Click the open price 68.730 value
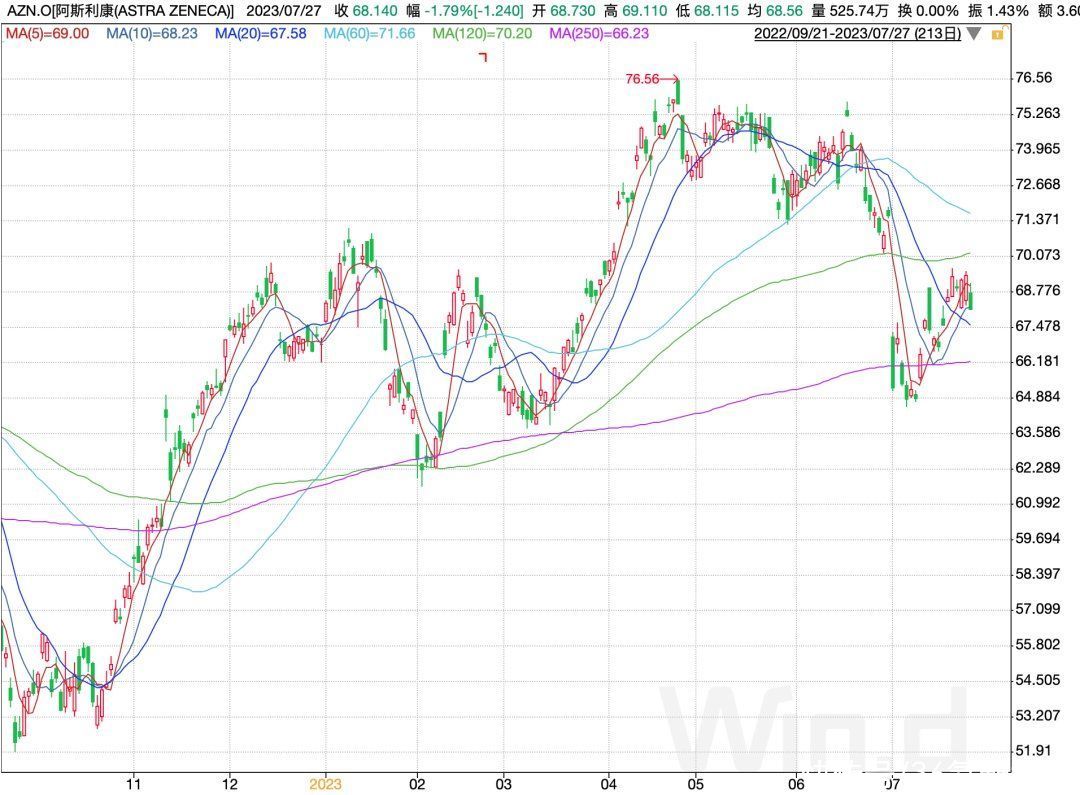Screen dimensions: 1080x795 pos(572,11)
